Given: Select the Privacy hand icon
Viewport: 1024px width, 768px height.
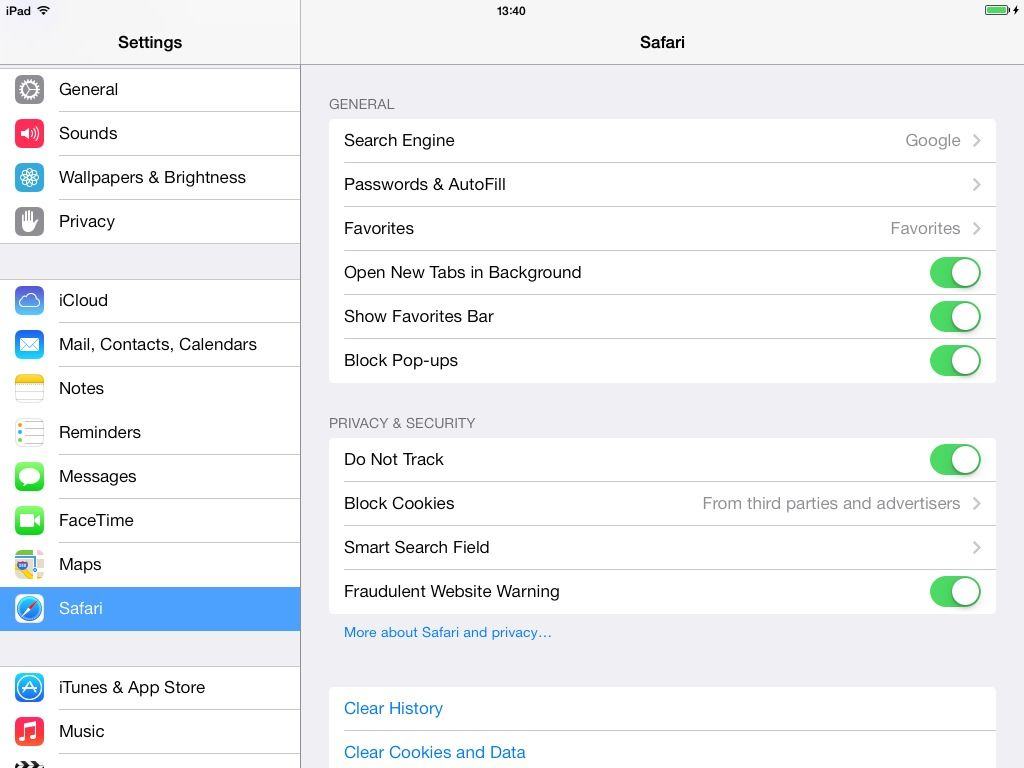Looking at the screenshot, I should 29,221.
